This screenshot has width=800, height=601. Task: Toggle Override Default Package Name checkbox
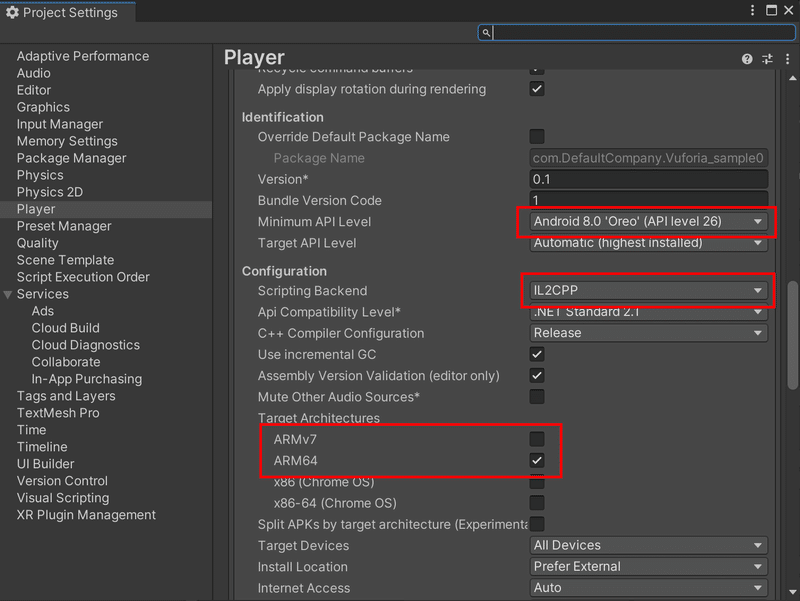(537, 136)
